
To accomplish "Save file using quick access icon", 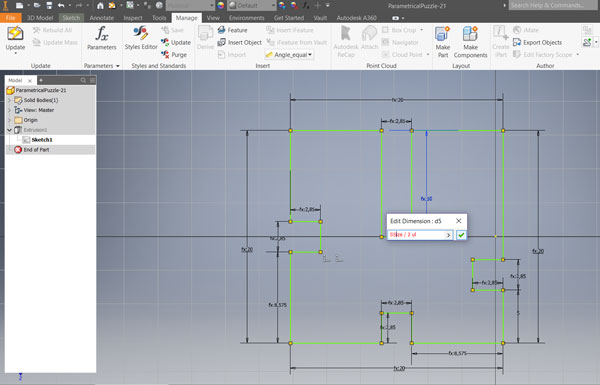I will [x=49, y=5].
